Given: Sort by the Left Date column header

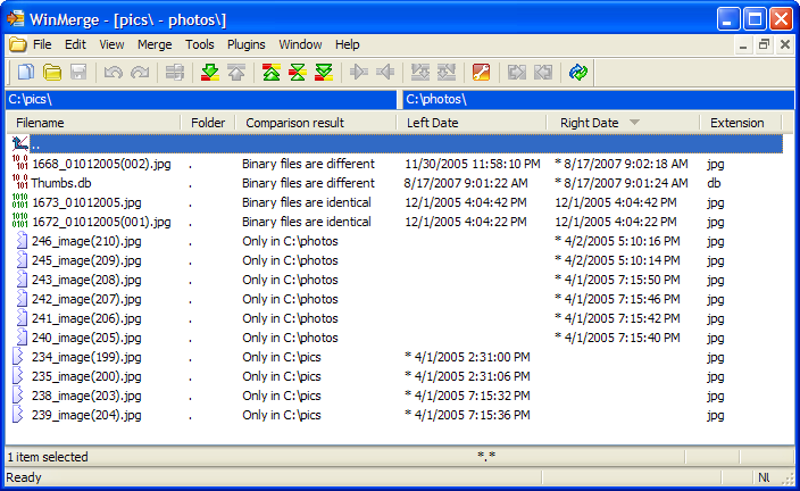Looking at the screenshot, I should click(x=471, y=123).
